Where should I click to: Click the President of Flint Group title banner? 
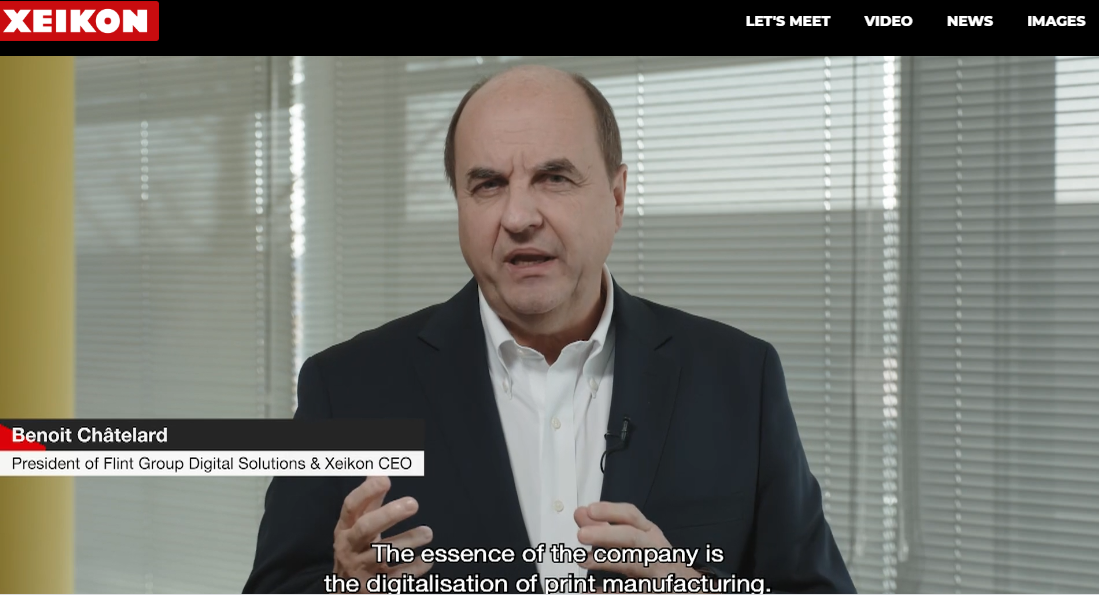(x=212, y=464)
